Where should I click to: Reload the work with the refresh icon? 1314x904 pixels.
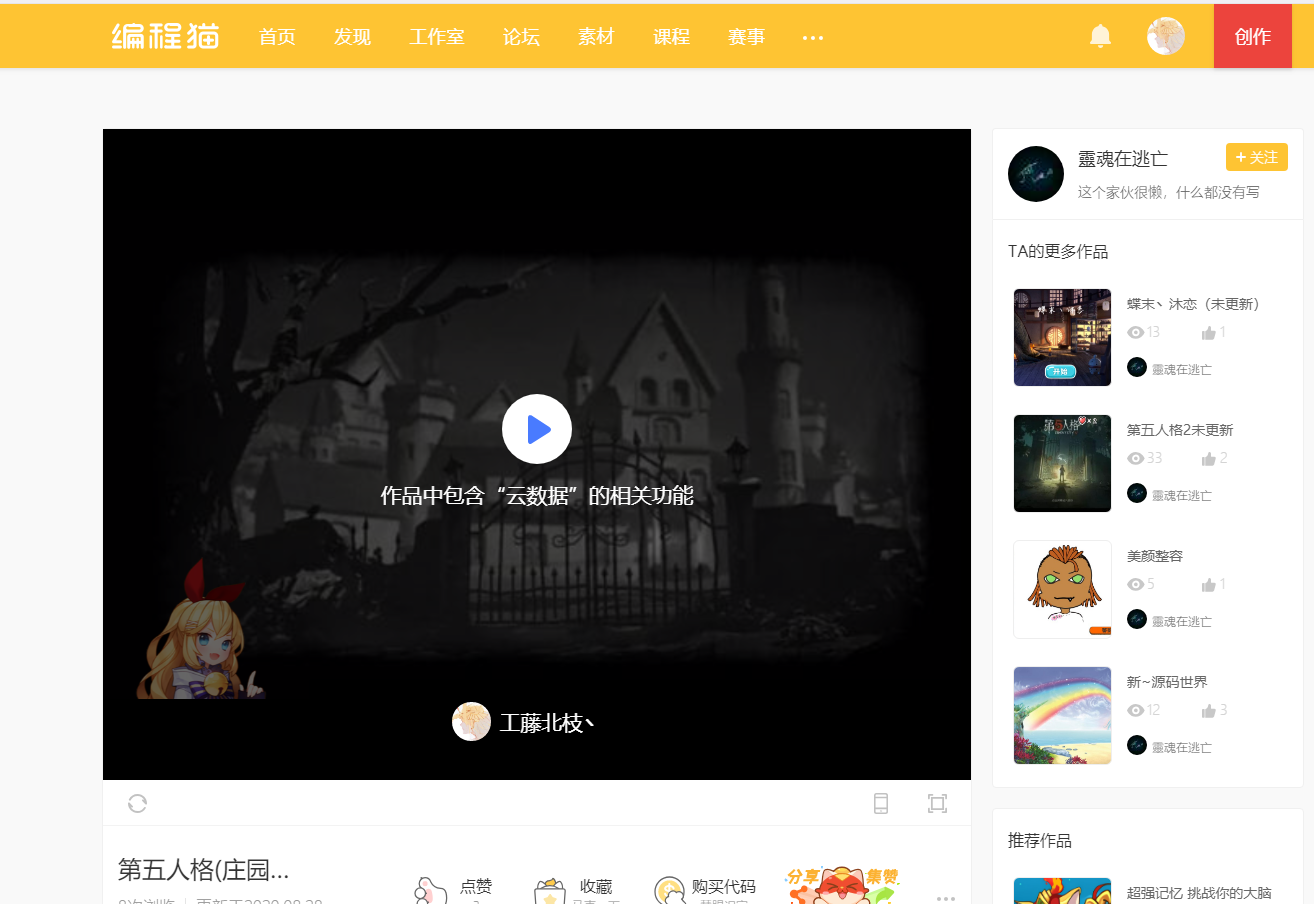(138, 803)
